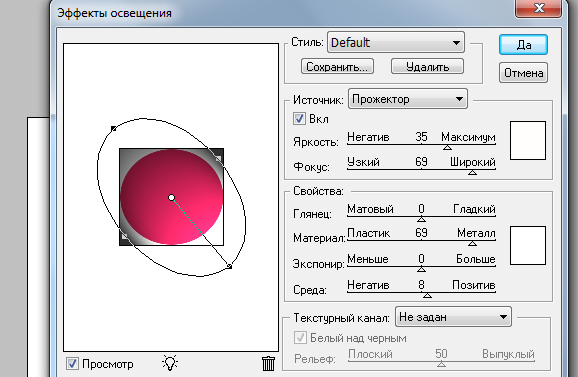This screenshot has width=578, height=377.
Task: Click the Максимум label
Action: pyautogui.click(x=468, y=137)
